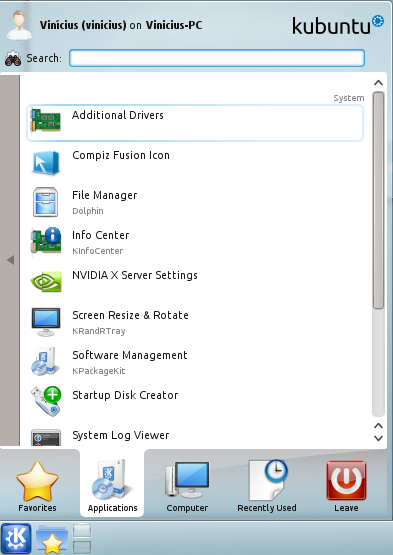Click the KRandRTray subtitle text
Image resolution: width=393 pixels, height=555 pixels.
point(99,331)
